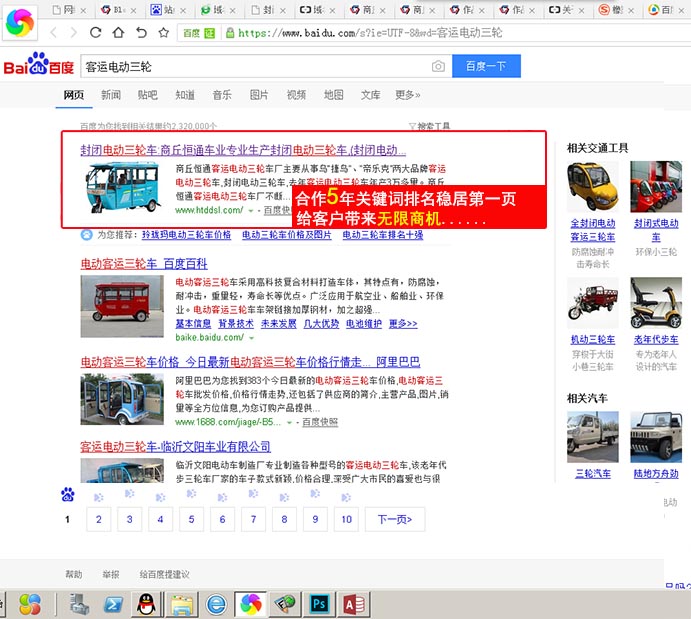
Task: Switch to the 视频 tab
Action: pyautogui.click(x=296, y=95)
